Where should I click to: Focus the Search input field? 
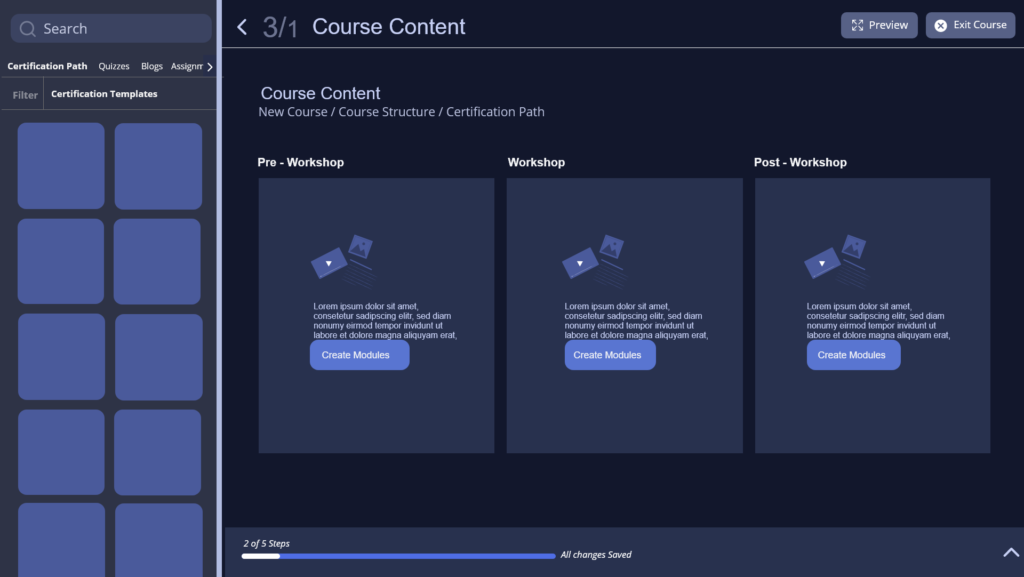coord(112,29)
